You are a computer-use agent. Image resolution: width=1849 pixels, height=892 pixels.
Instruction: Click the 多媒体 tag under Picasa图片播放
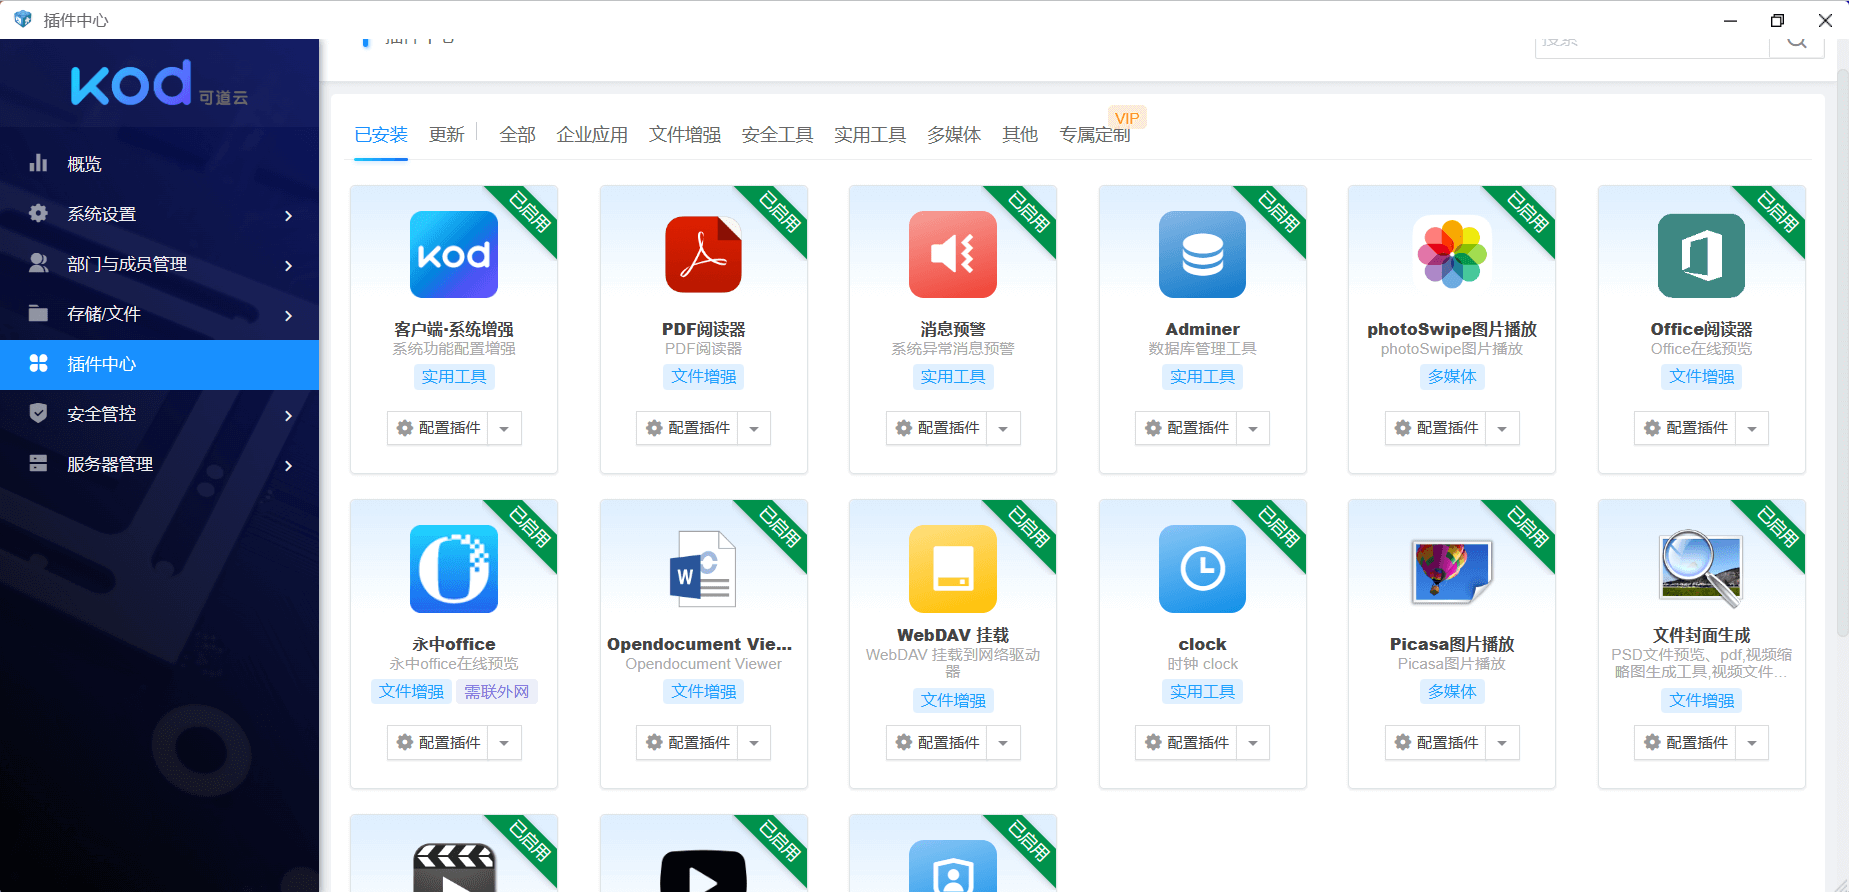[x=1452, y=691]
